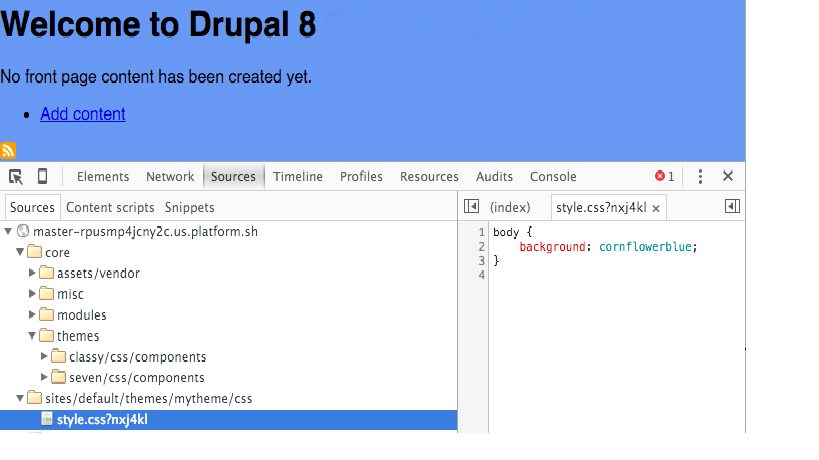Open the (index) editor tab
Viewport: 819px width, 460px height.
pos(510,208)
